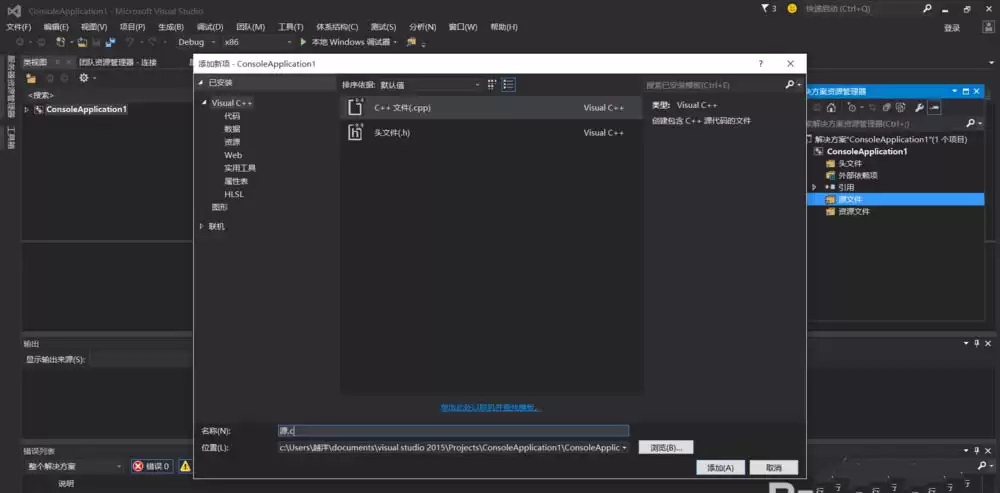Select the C++ 文件(.cpp) template icon
This screenshot has height=493, width=1000.
[x=354, y=107]
